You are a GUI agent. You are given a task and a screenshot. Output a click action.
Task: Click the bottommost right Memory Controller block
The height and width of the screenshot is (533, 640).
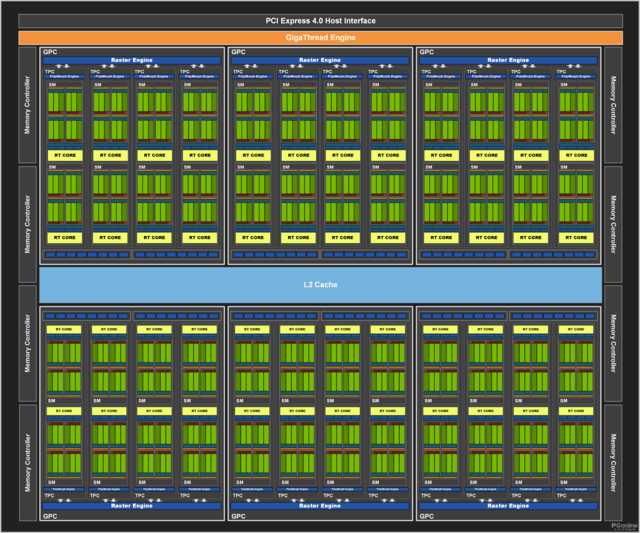click(613, 462)
